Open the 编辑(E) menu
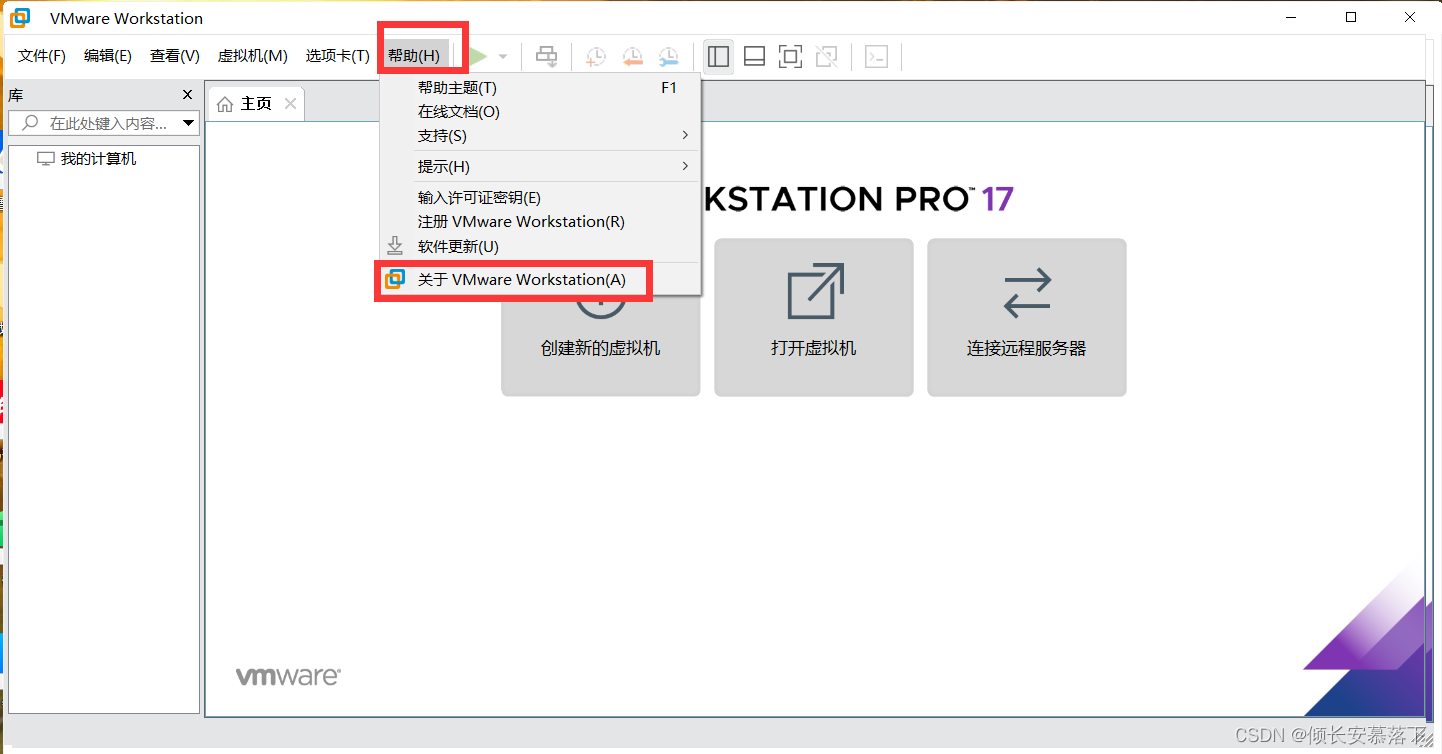The width and height of the screenshot is (1442, 754). (x=108, y=56)
